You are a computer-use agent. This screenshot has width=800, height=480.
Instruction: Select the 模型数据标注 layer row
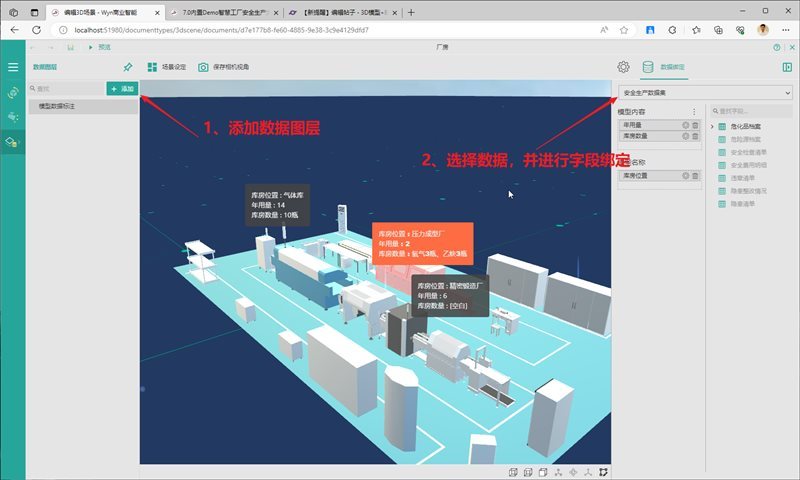[x=83, y=106]
